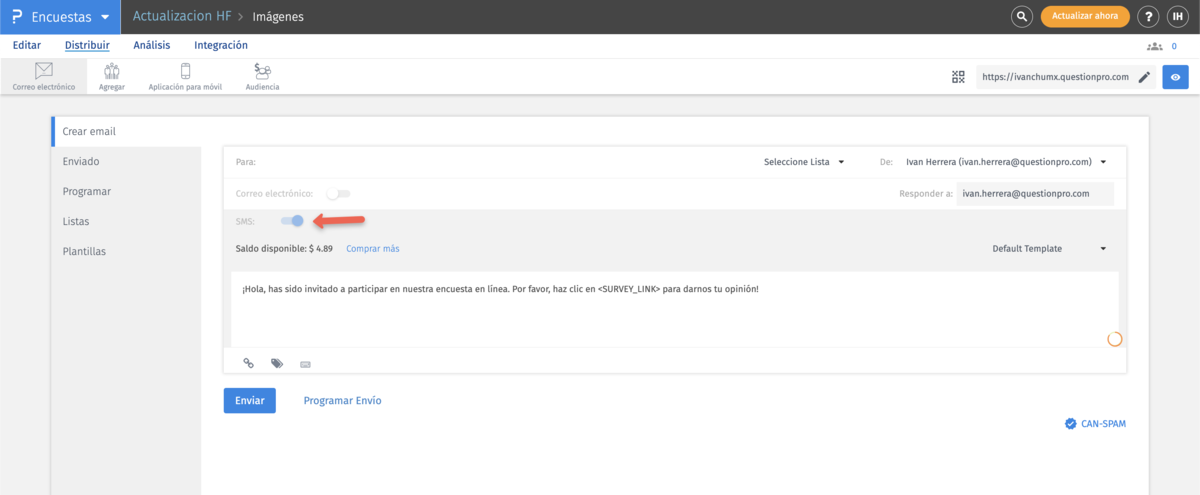Switch to the Análisis tab
Viewport: 1200px width, 495px height.
(x=152, y=45)
